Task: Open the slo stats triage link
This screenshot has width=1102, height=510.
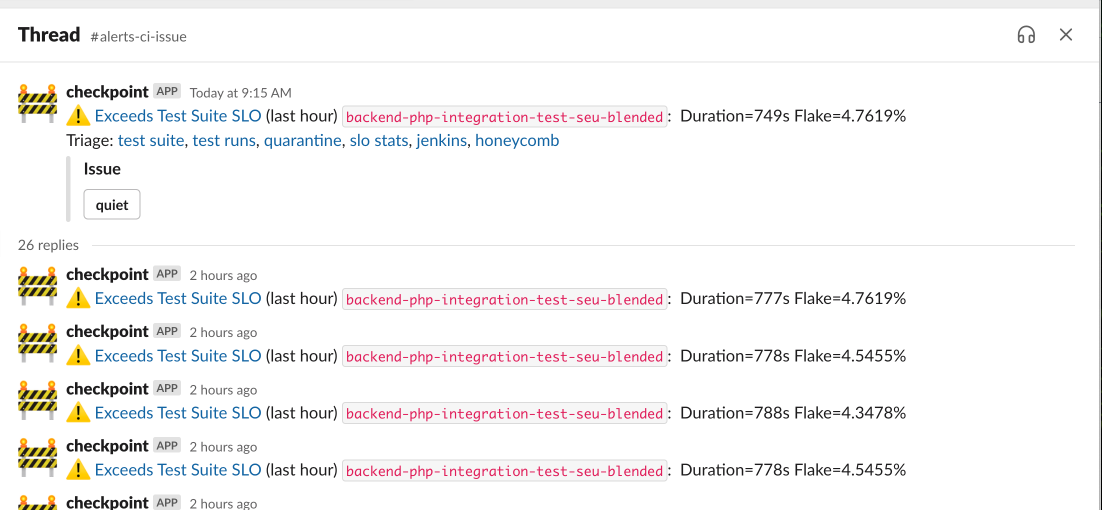Action: click(x=378, y=140)
